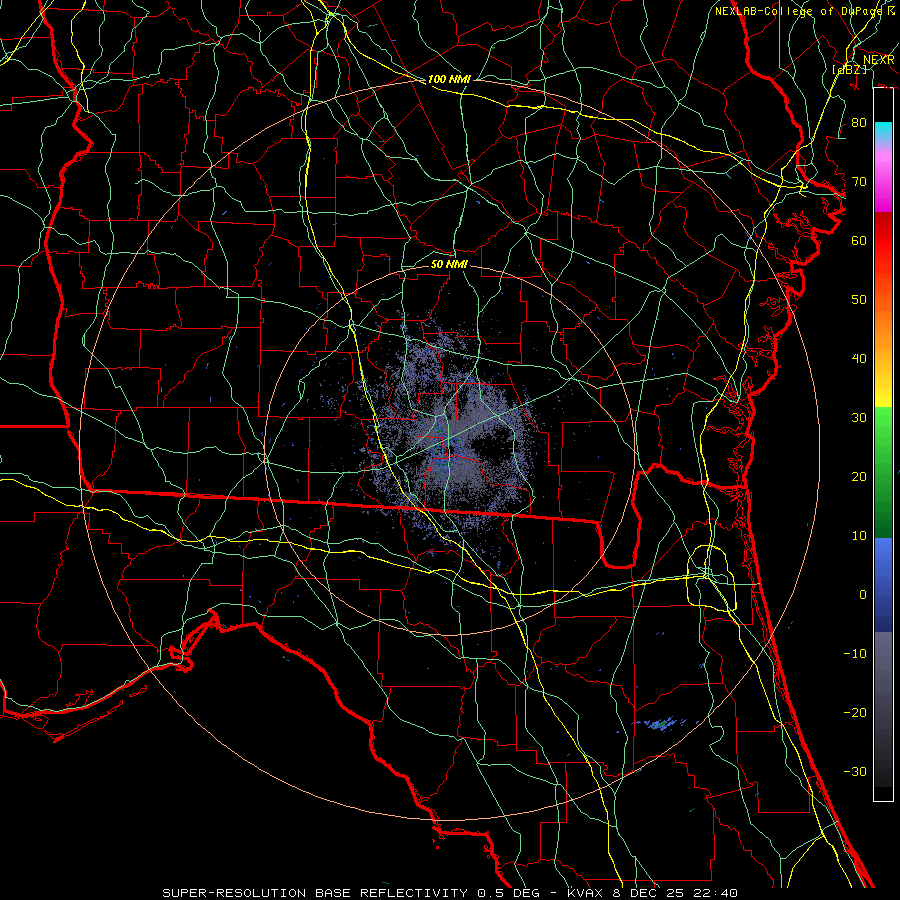This screenshot has height=900, width=900.
Task: Click the "[dBZ]" unit label
Action: [x=849, y=69]
